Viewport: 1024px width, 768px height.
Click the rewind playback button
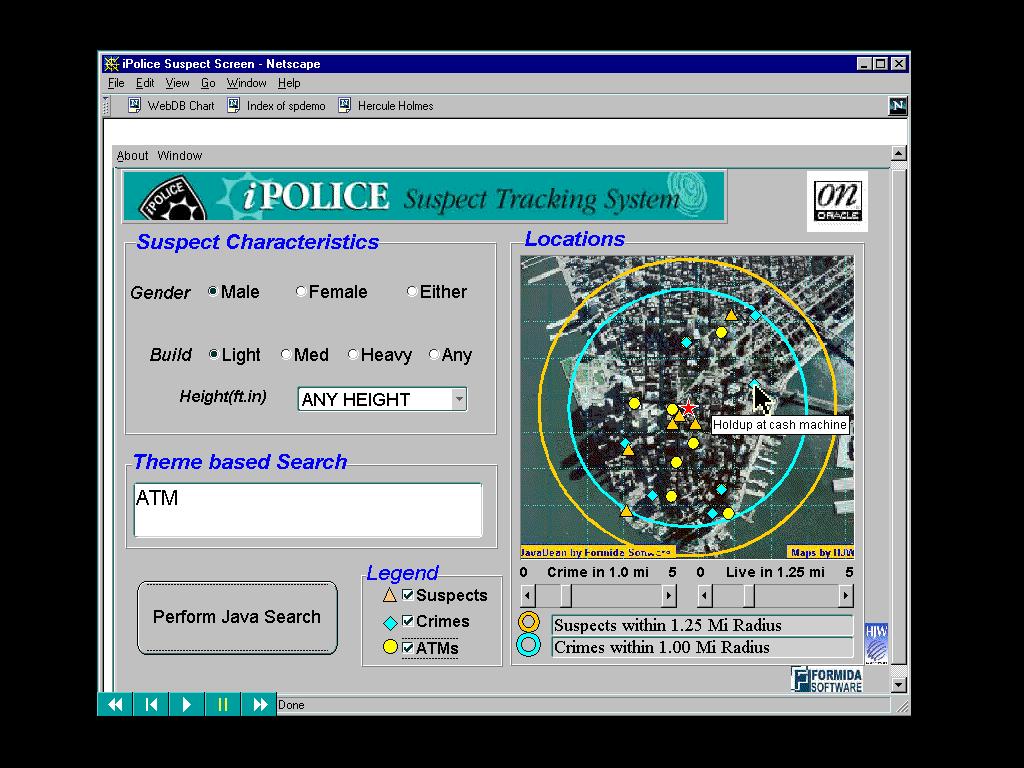[x=115, y=704]
